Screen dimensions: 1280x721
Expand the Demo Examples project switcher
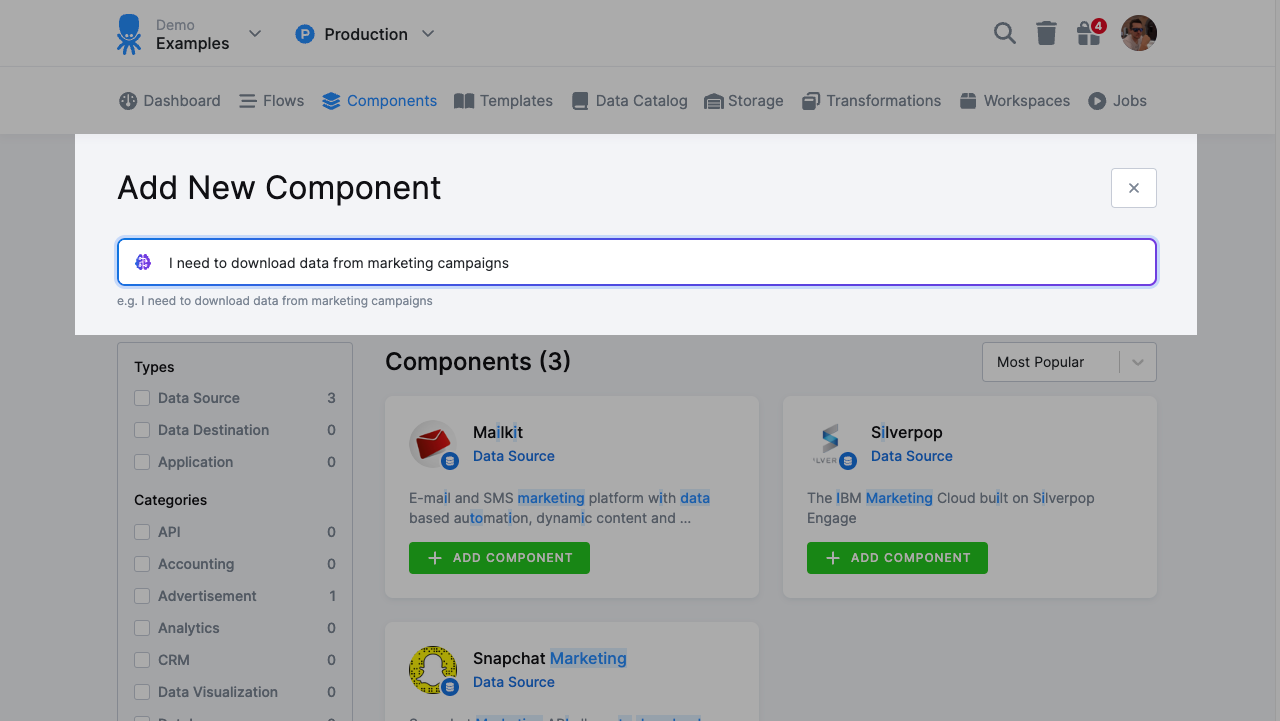[255, 33]
